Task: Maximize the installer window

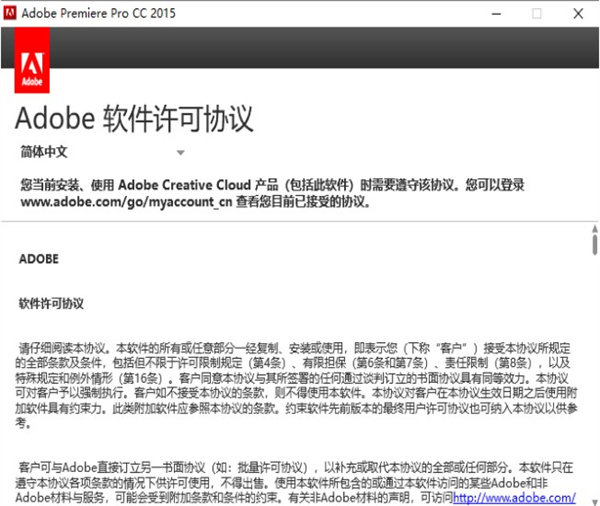Action: click(536, 14)
